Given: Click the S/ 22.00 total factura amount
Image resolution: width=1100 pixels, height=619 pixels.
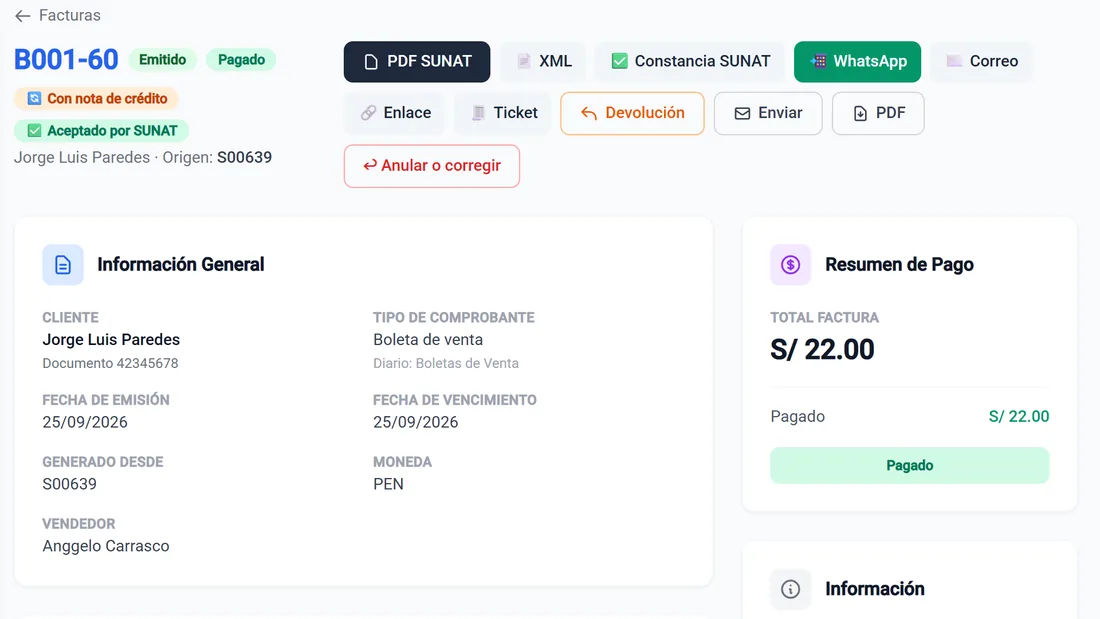Looking at the screenshot, I should [x=822, y=350].
